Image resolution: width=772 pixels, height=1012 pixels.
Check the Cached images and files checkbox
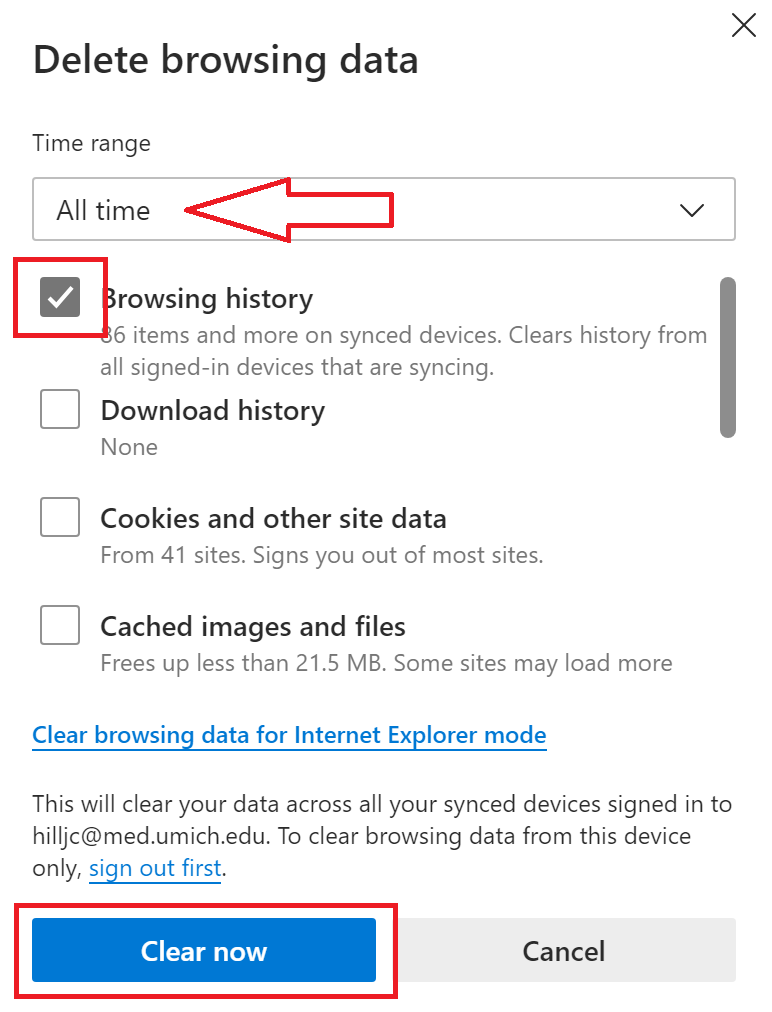pyautogui.click(x=60, y=626)
